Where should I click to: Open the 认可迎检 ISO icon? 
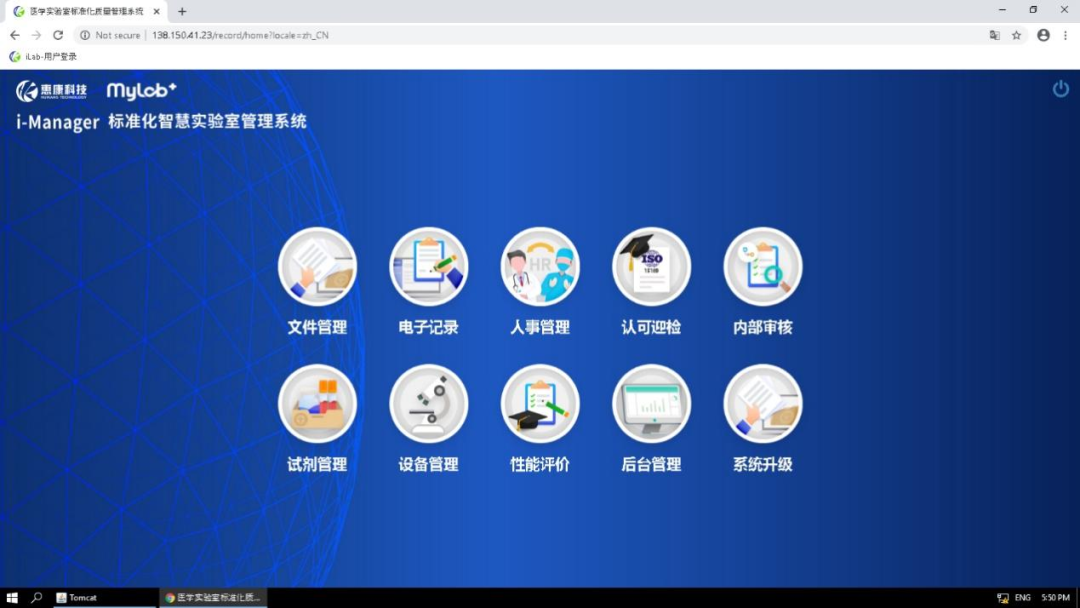652,266
